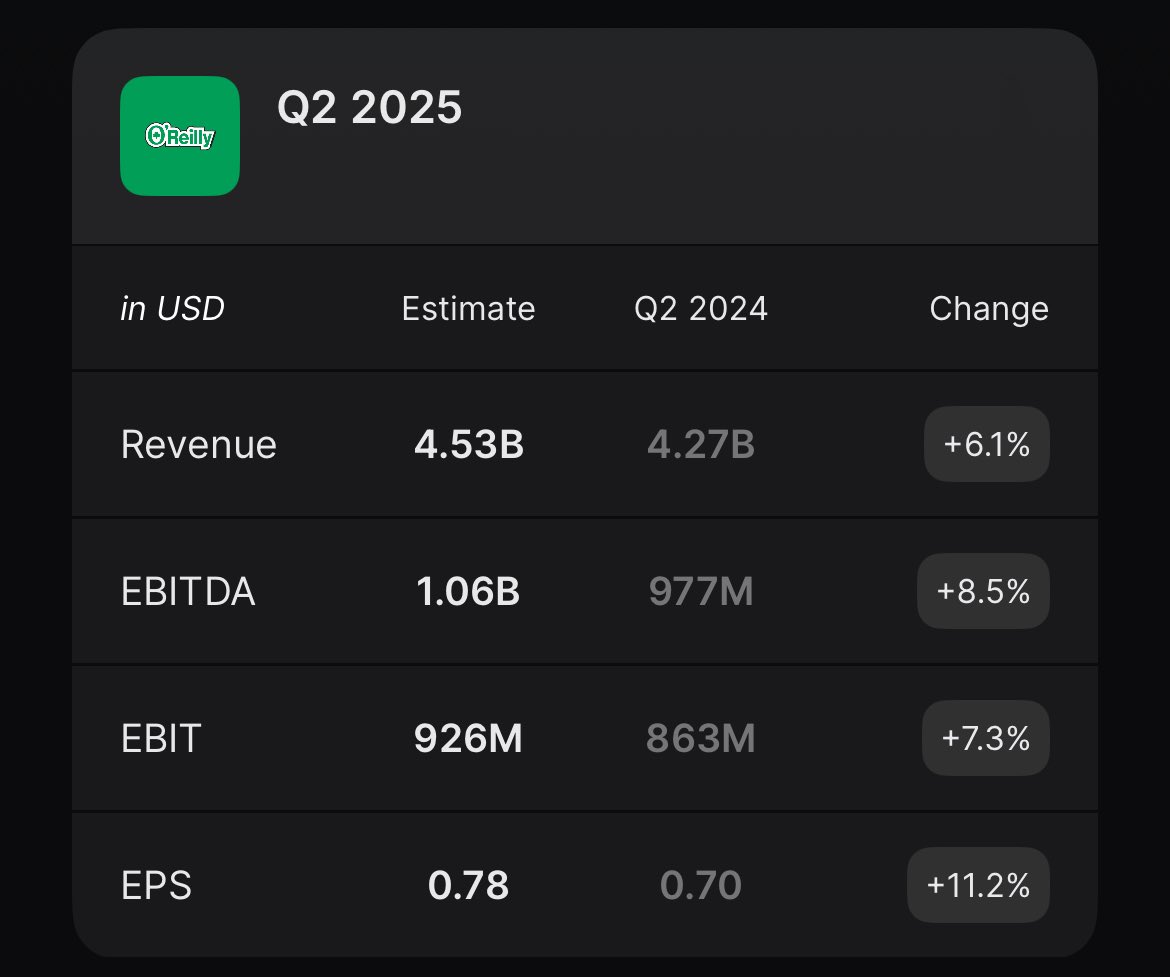This screenshot has height=977, width=1170.
Task: Tap the EPS +11.2% change badge
Action: (x=978, y=885)
